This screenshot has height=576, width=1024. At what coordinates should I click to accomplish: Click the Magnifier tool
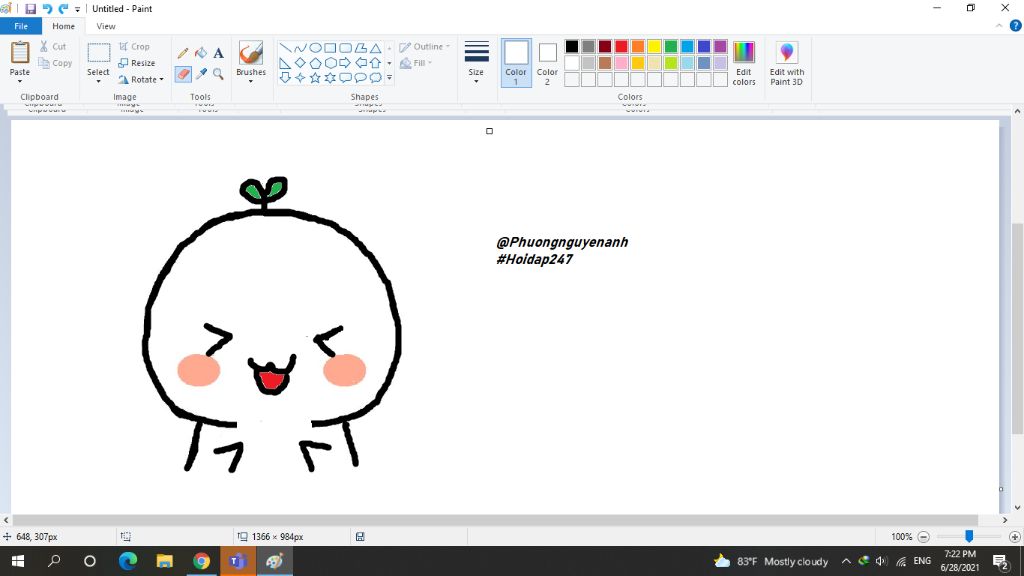[x=218, y=74]
